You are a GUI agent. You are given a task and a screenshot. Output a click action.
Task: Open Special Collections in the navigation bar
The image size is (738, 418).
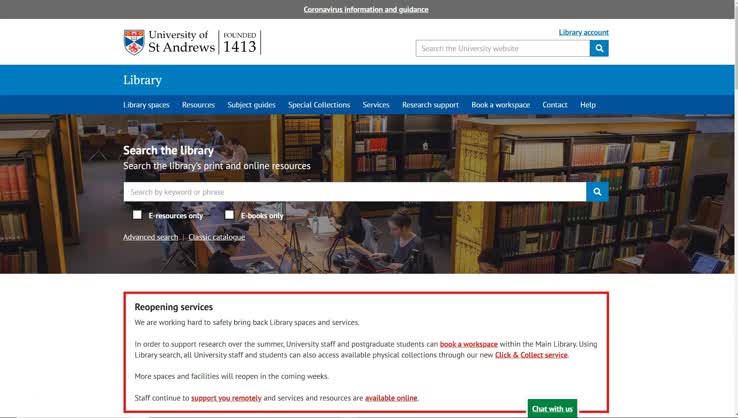coord(319,105)
